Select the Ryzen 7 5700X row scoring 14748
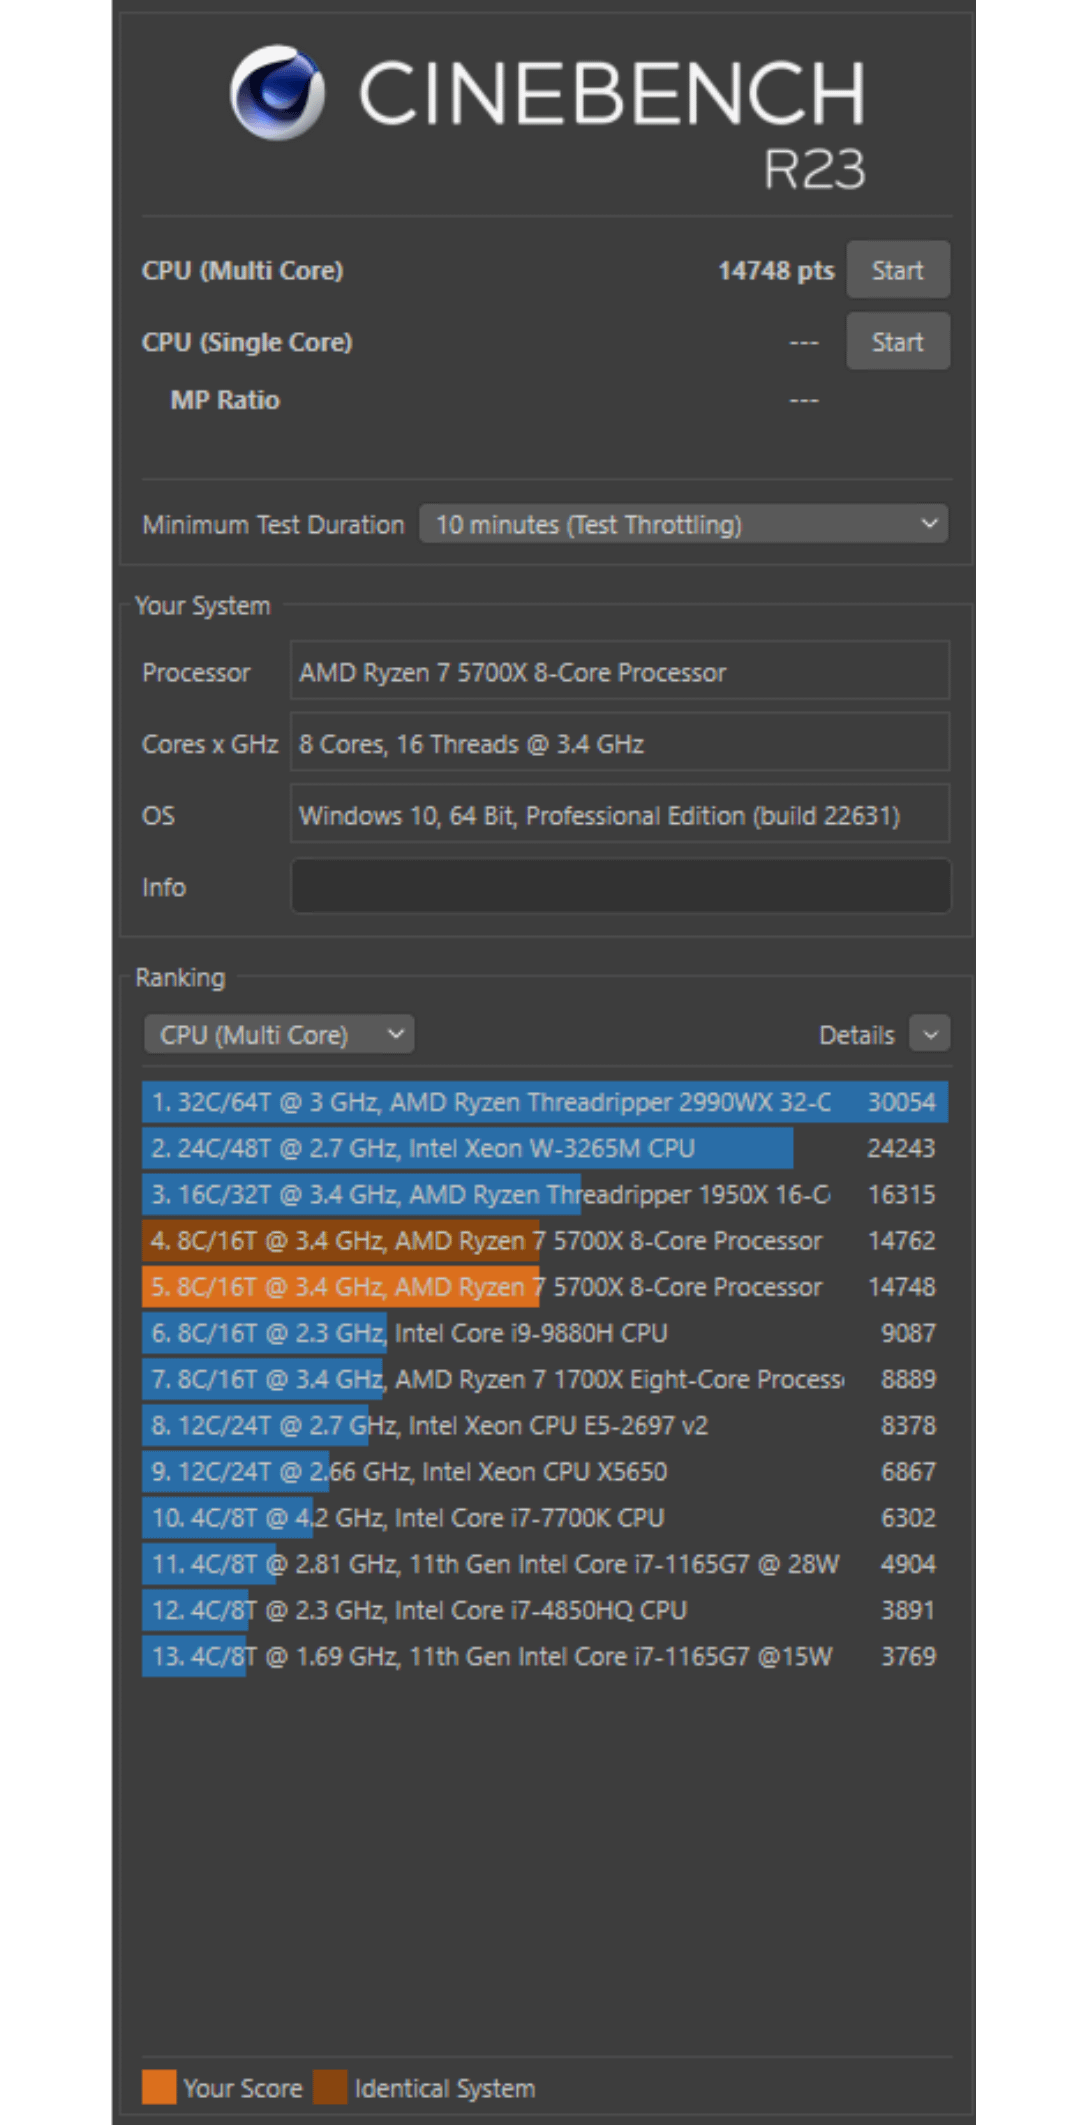Screen dimensions: 1080x2125 coord(545,1287)
